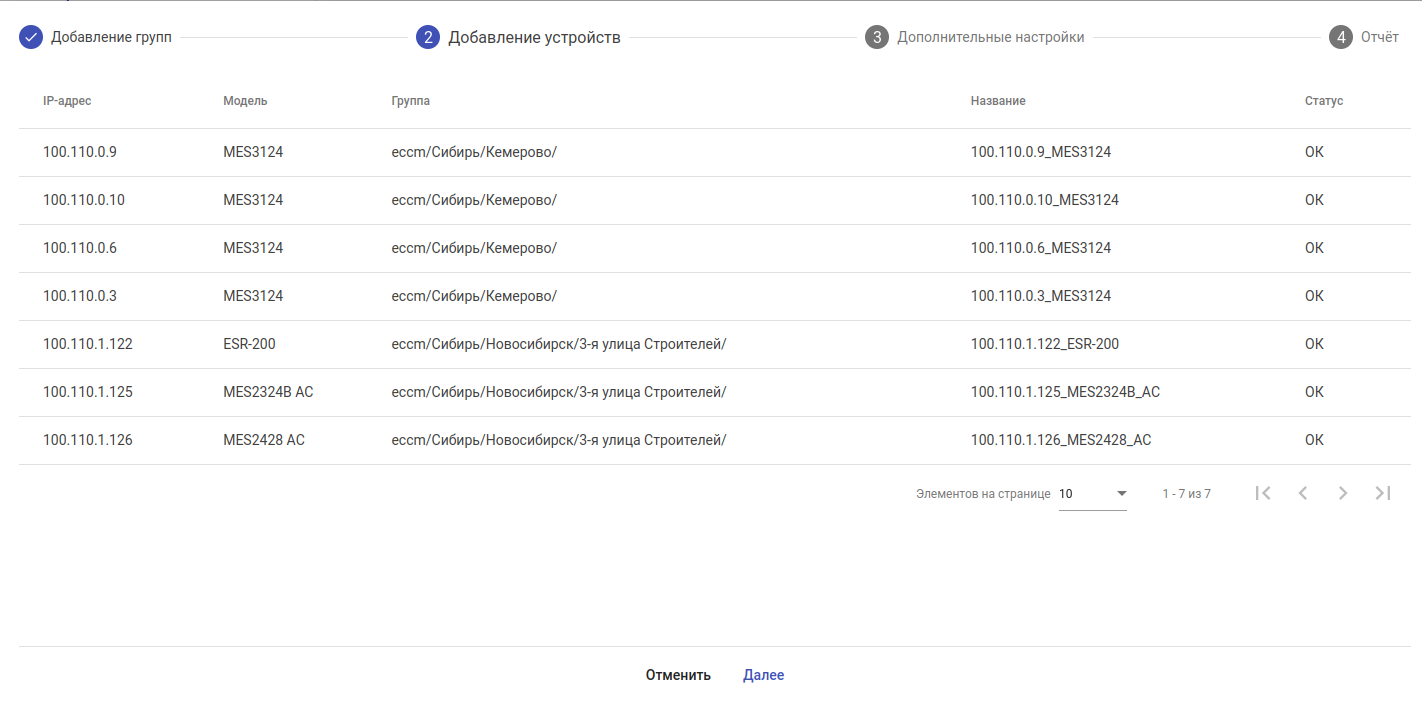
Task: Open the Отчёт step
Action: (1379, 38)
